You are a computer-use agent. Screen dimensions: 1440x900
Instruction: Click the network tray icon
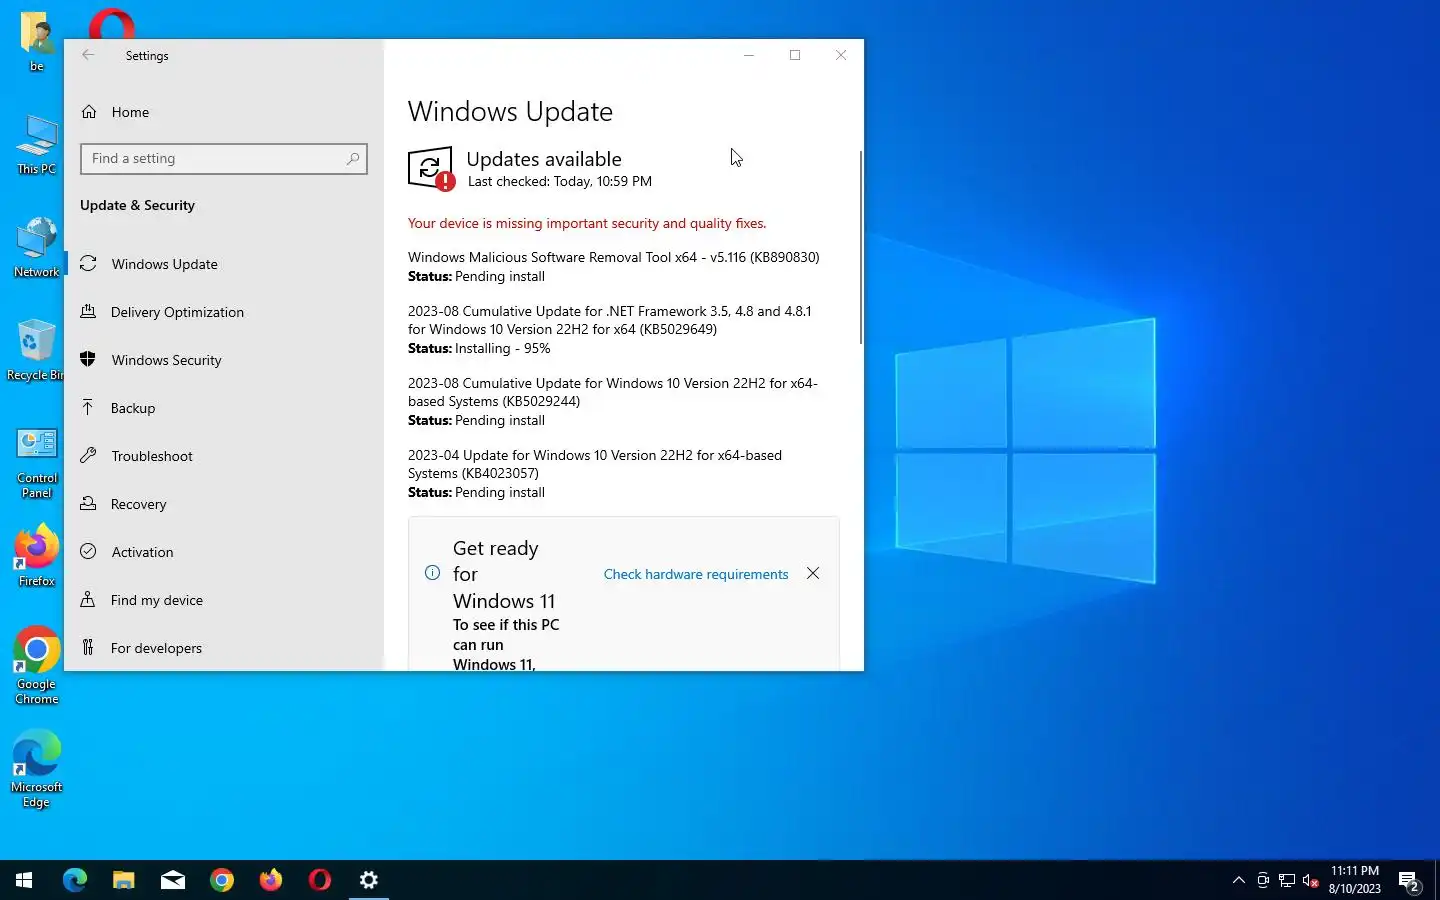click(x=1287, y=881)
